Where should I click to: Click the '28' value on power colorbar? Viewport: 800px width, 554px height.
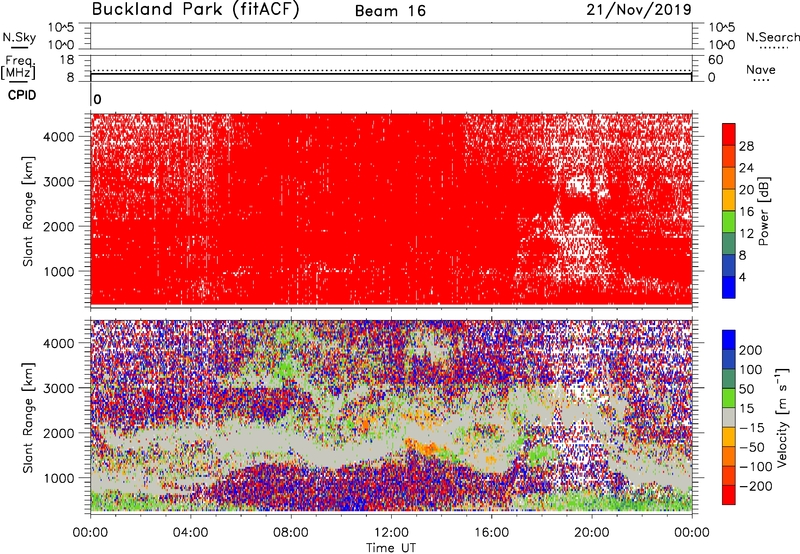click(x=746, y=146)
